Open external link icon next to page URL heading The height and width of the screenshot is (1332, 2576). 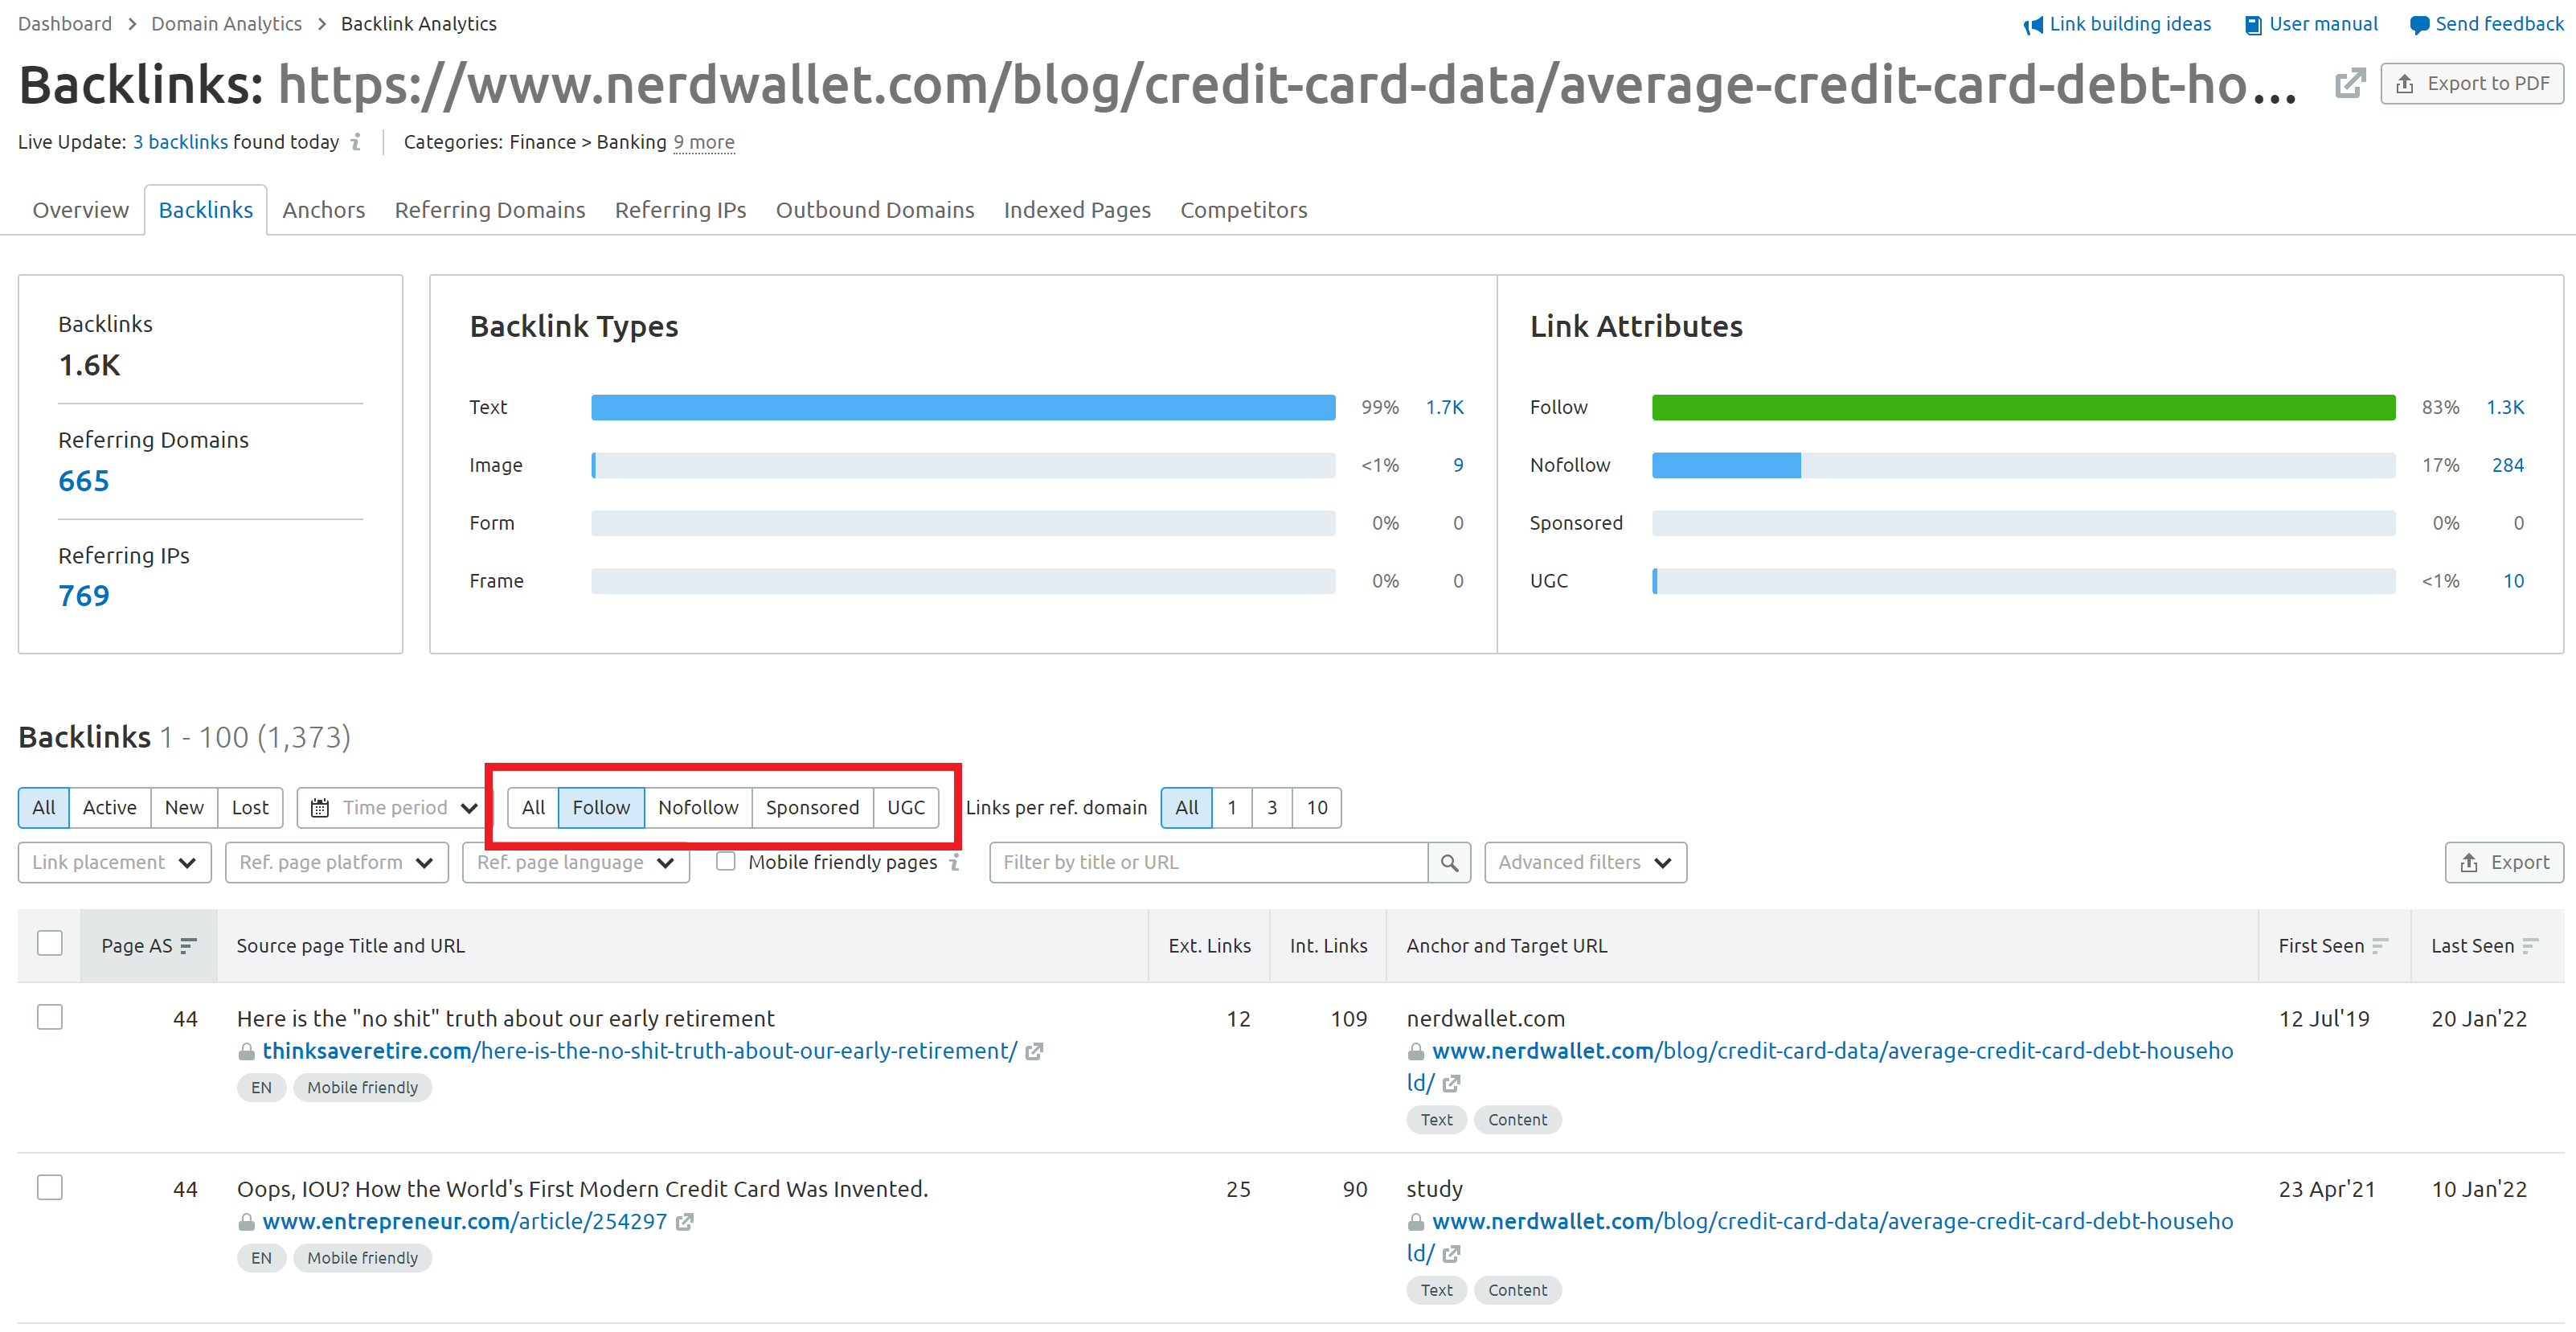pos(2350,84)
